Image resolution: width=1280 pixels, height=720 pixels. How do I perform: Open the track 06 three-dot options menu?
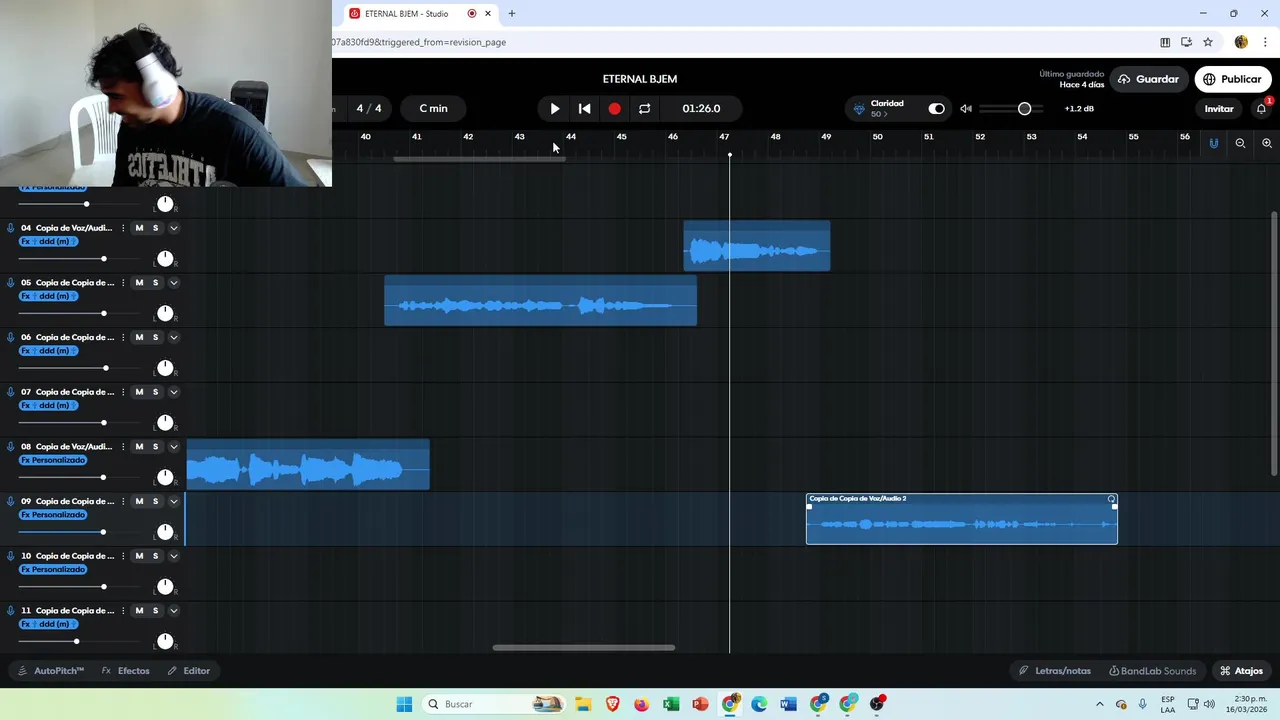pyautogui.click(x=123, y=337)
